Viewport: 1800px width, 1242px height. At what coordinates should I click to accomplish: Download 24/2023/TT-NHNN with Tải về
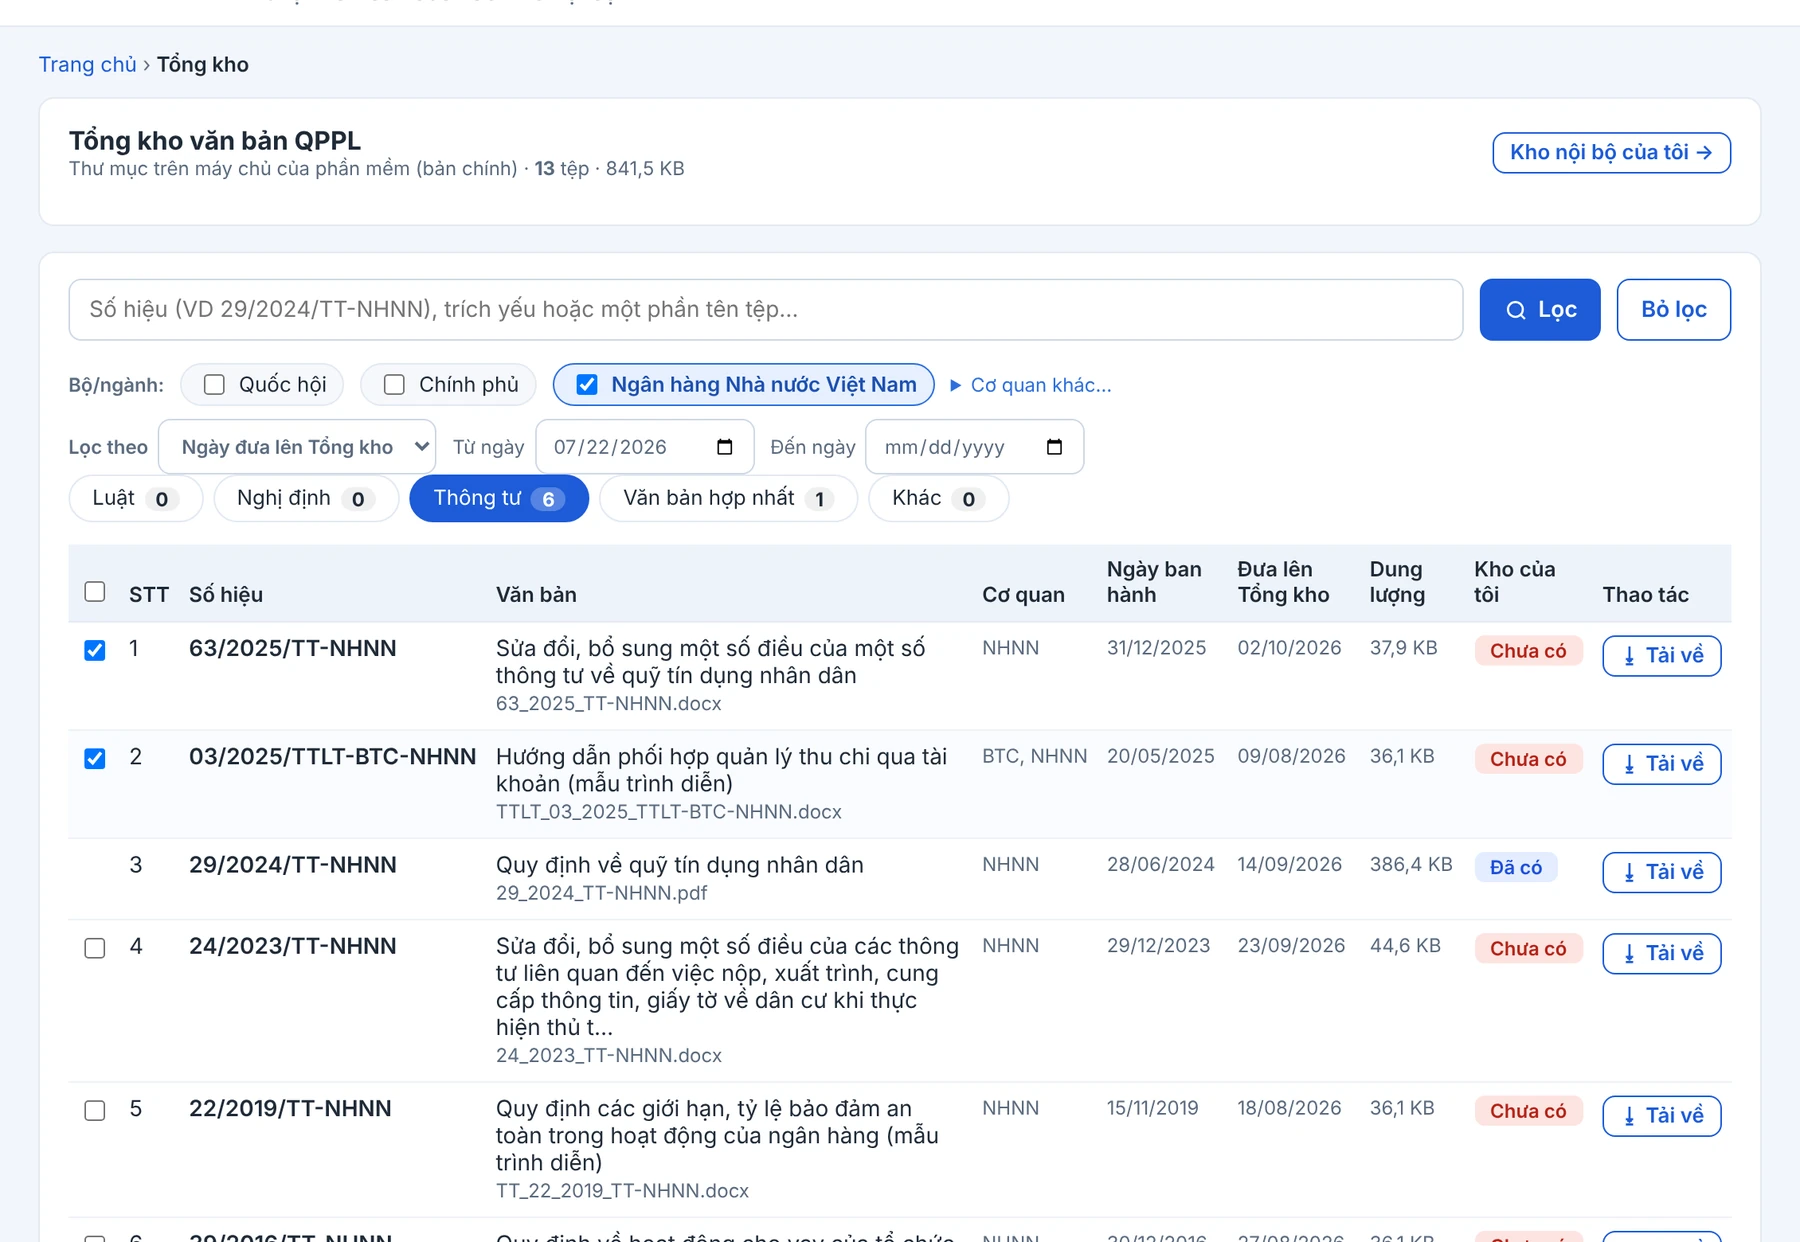tap(1662, 953)
